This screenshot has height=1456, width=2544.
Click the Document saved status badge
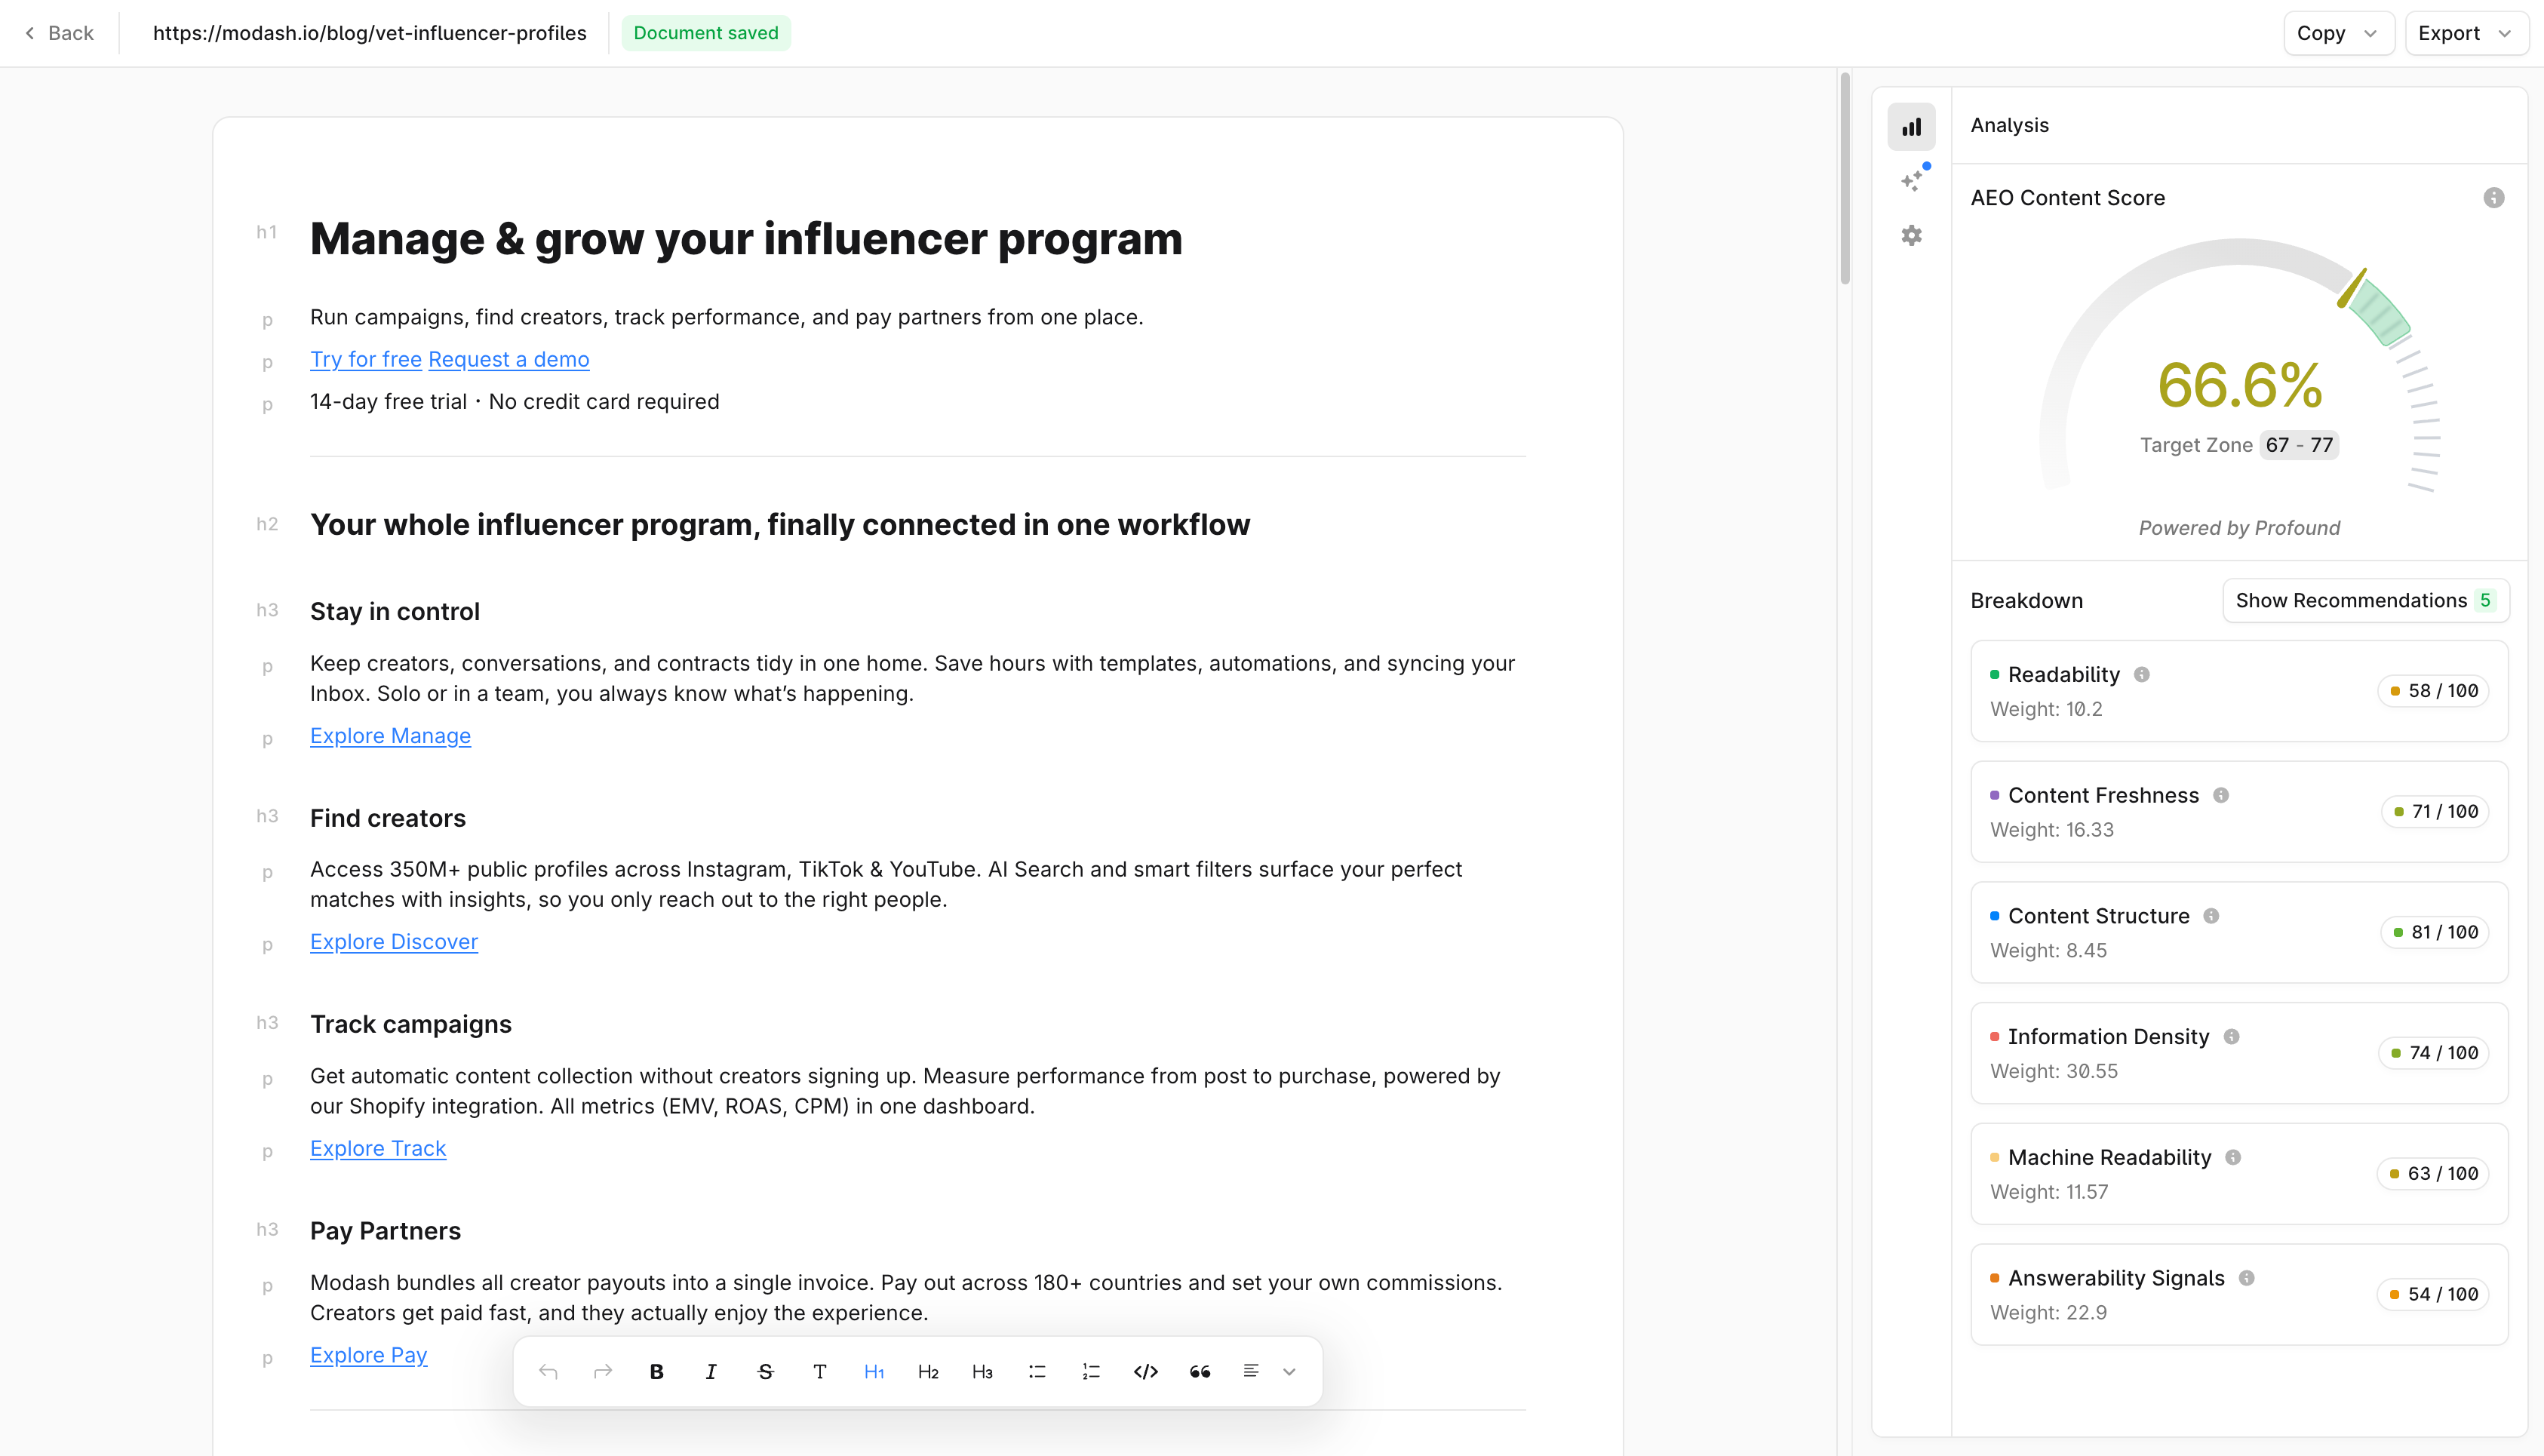(706, 33)
